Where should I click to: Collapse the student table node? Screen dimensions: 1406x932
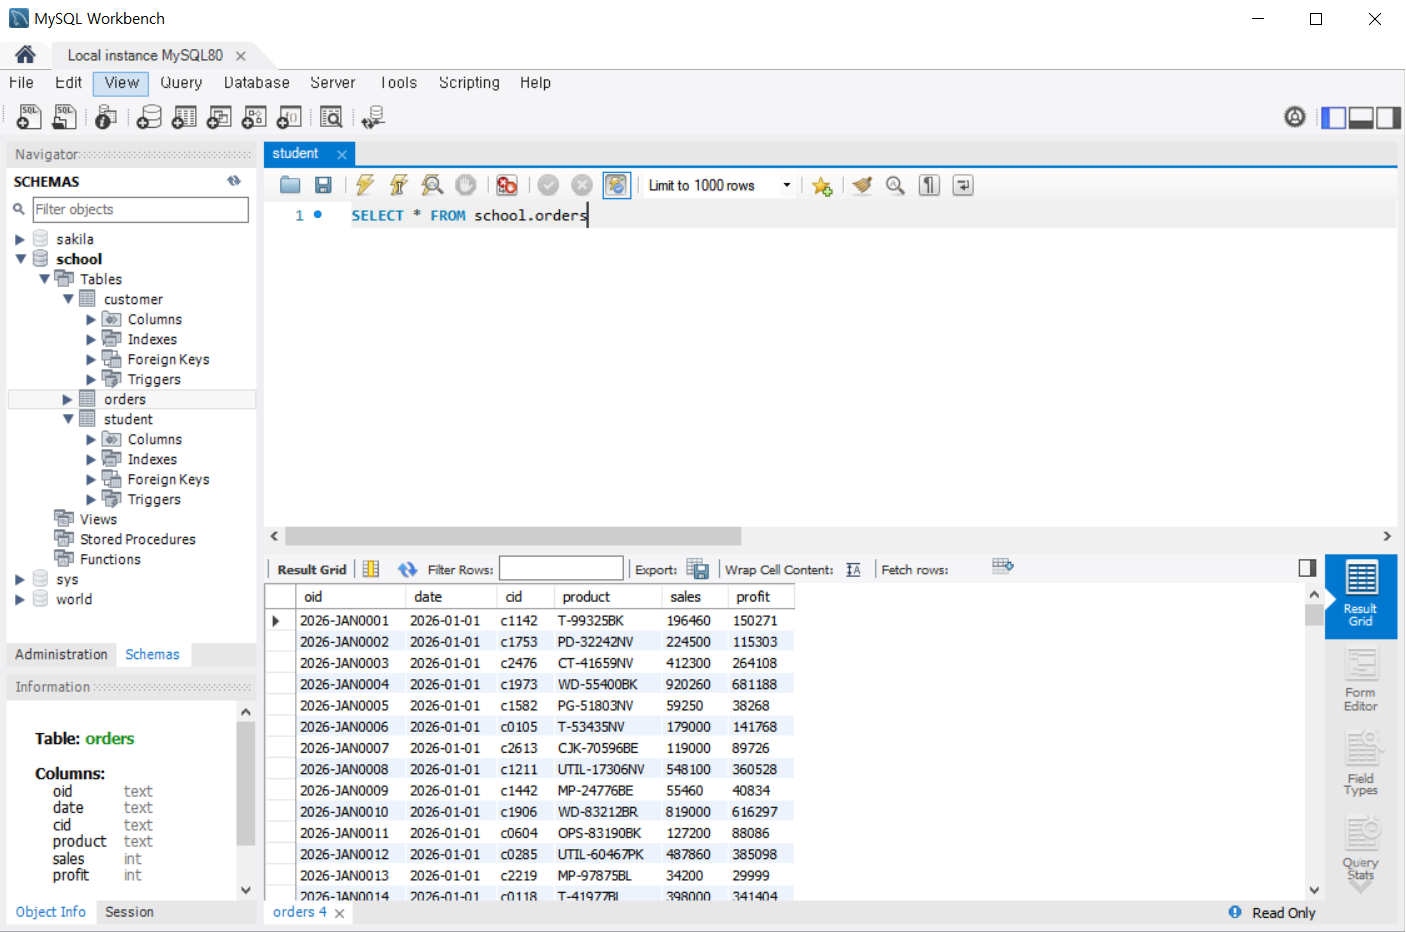click(68, 419)
